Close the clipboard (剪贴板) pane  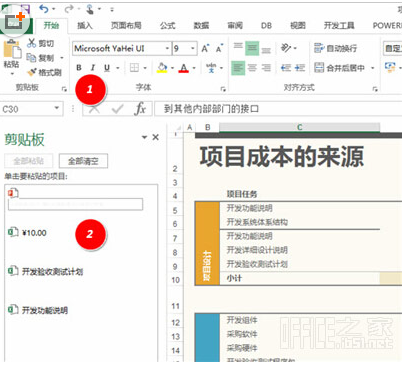pyautogui.click(x=156, y=137)
